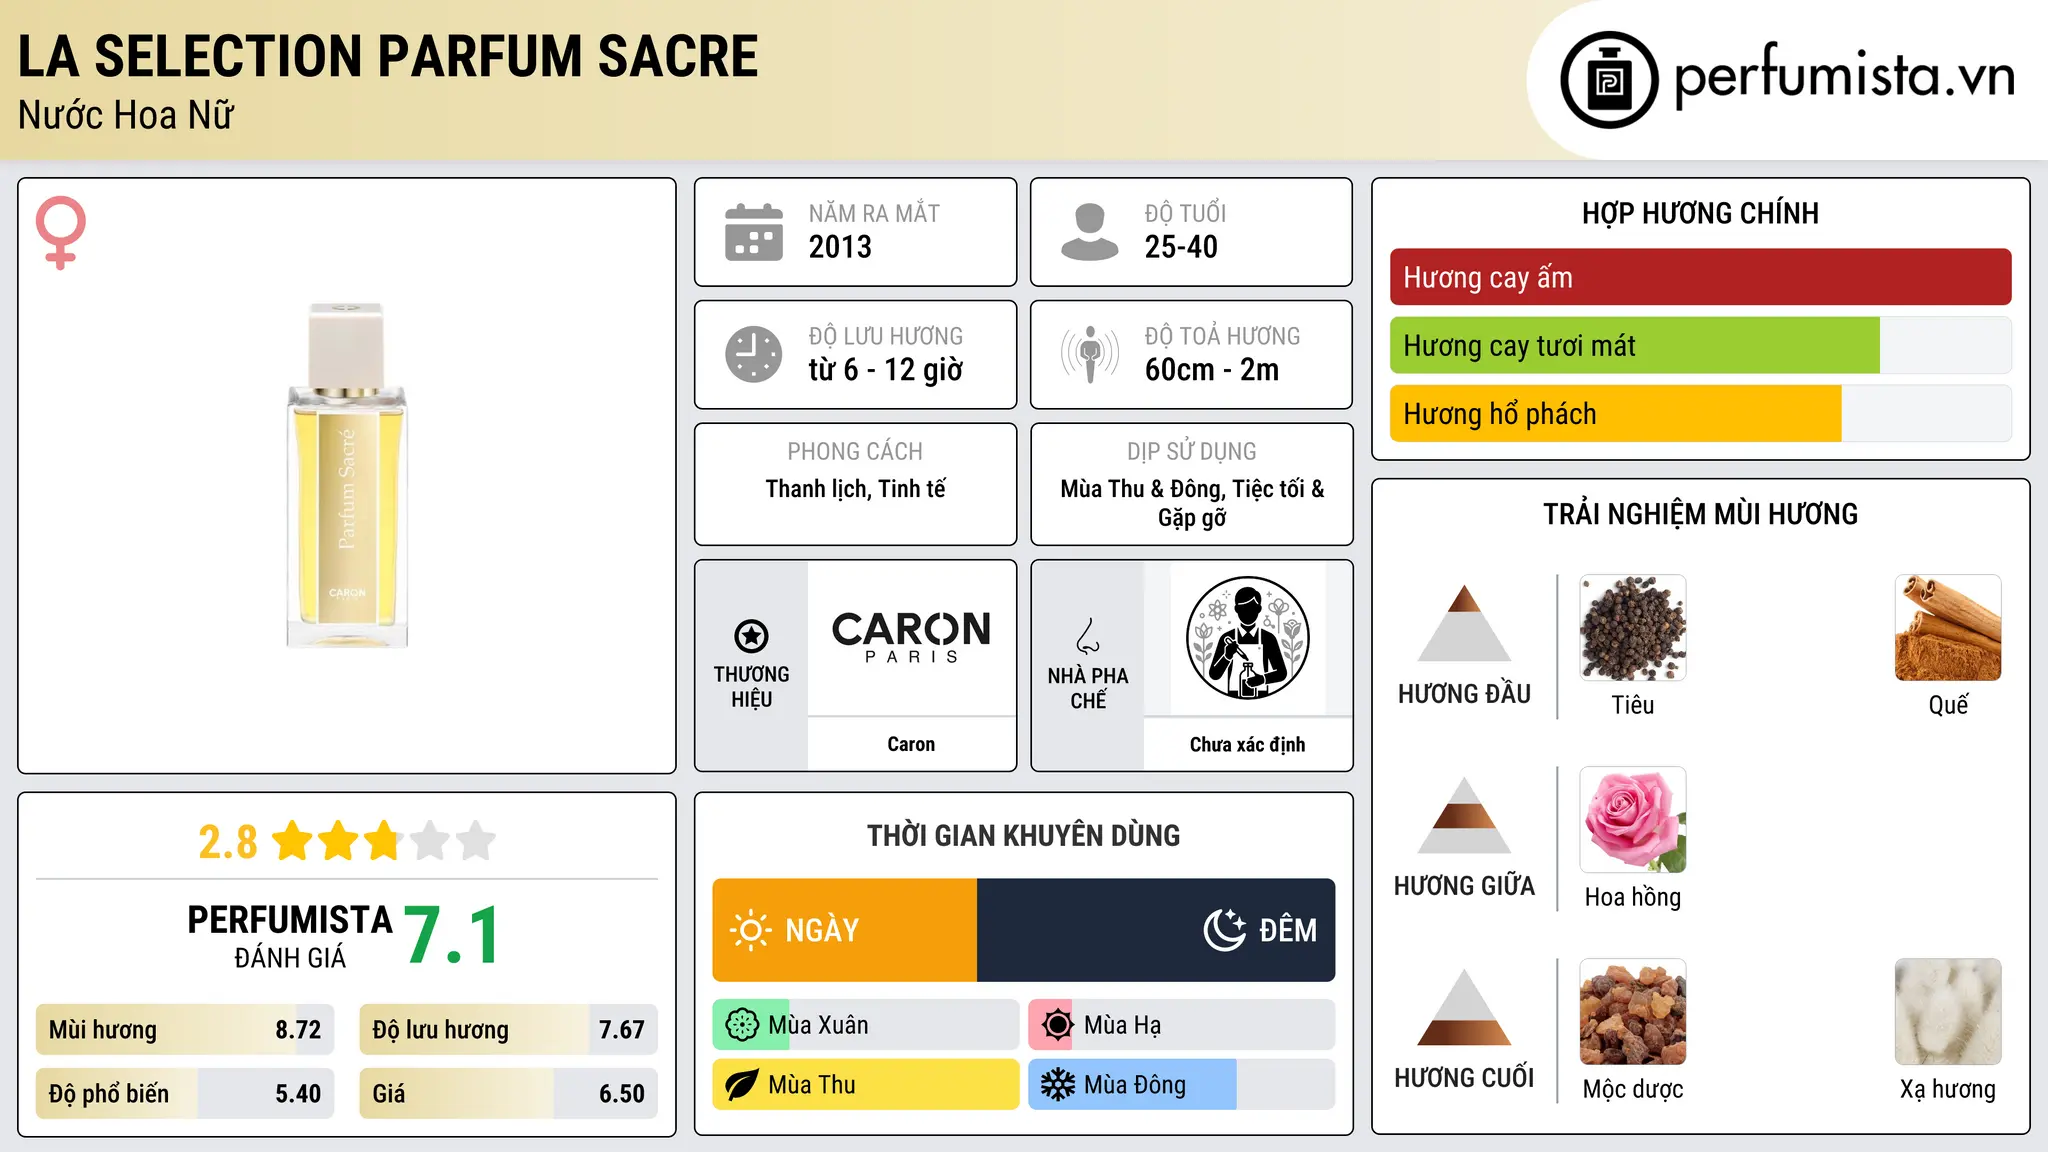Click the perfumista.vn perfume bottle logo icon
Image resolution: width=2048 pixels, height=1152 pixels.
pos(1609,80)
